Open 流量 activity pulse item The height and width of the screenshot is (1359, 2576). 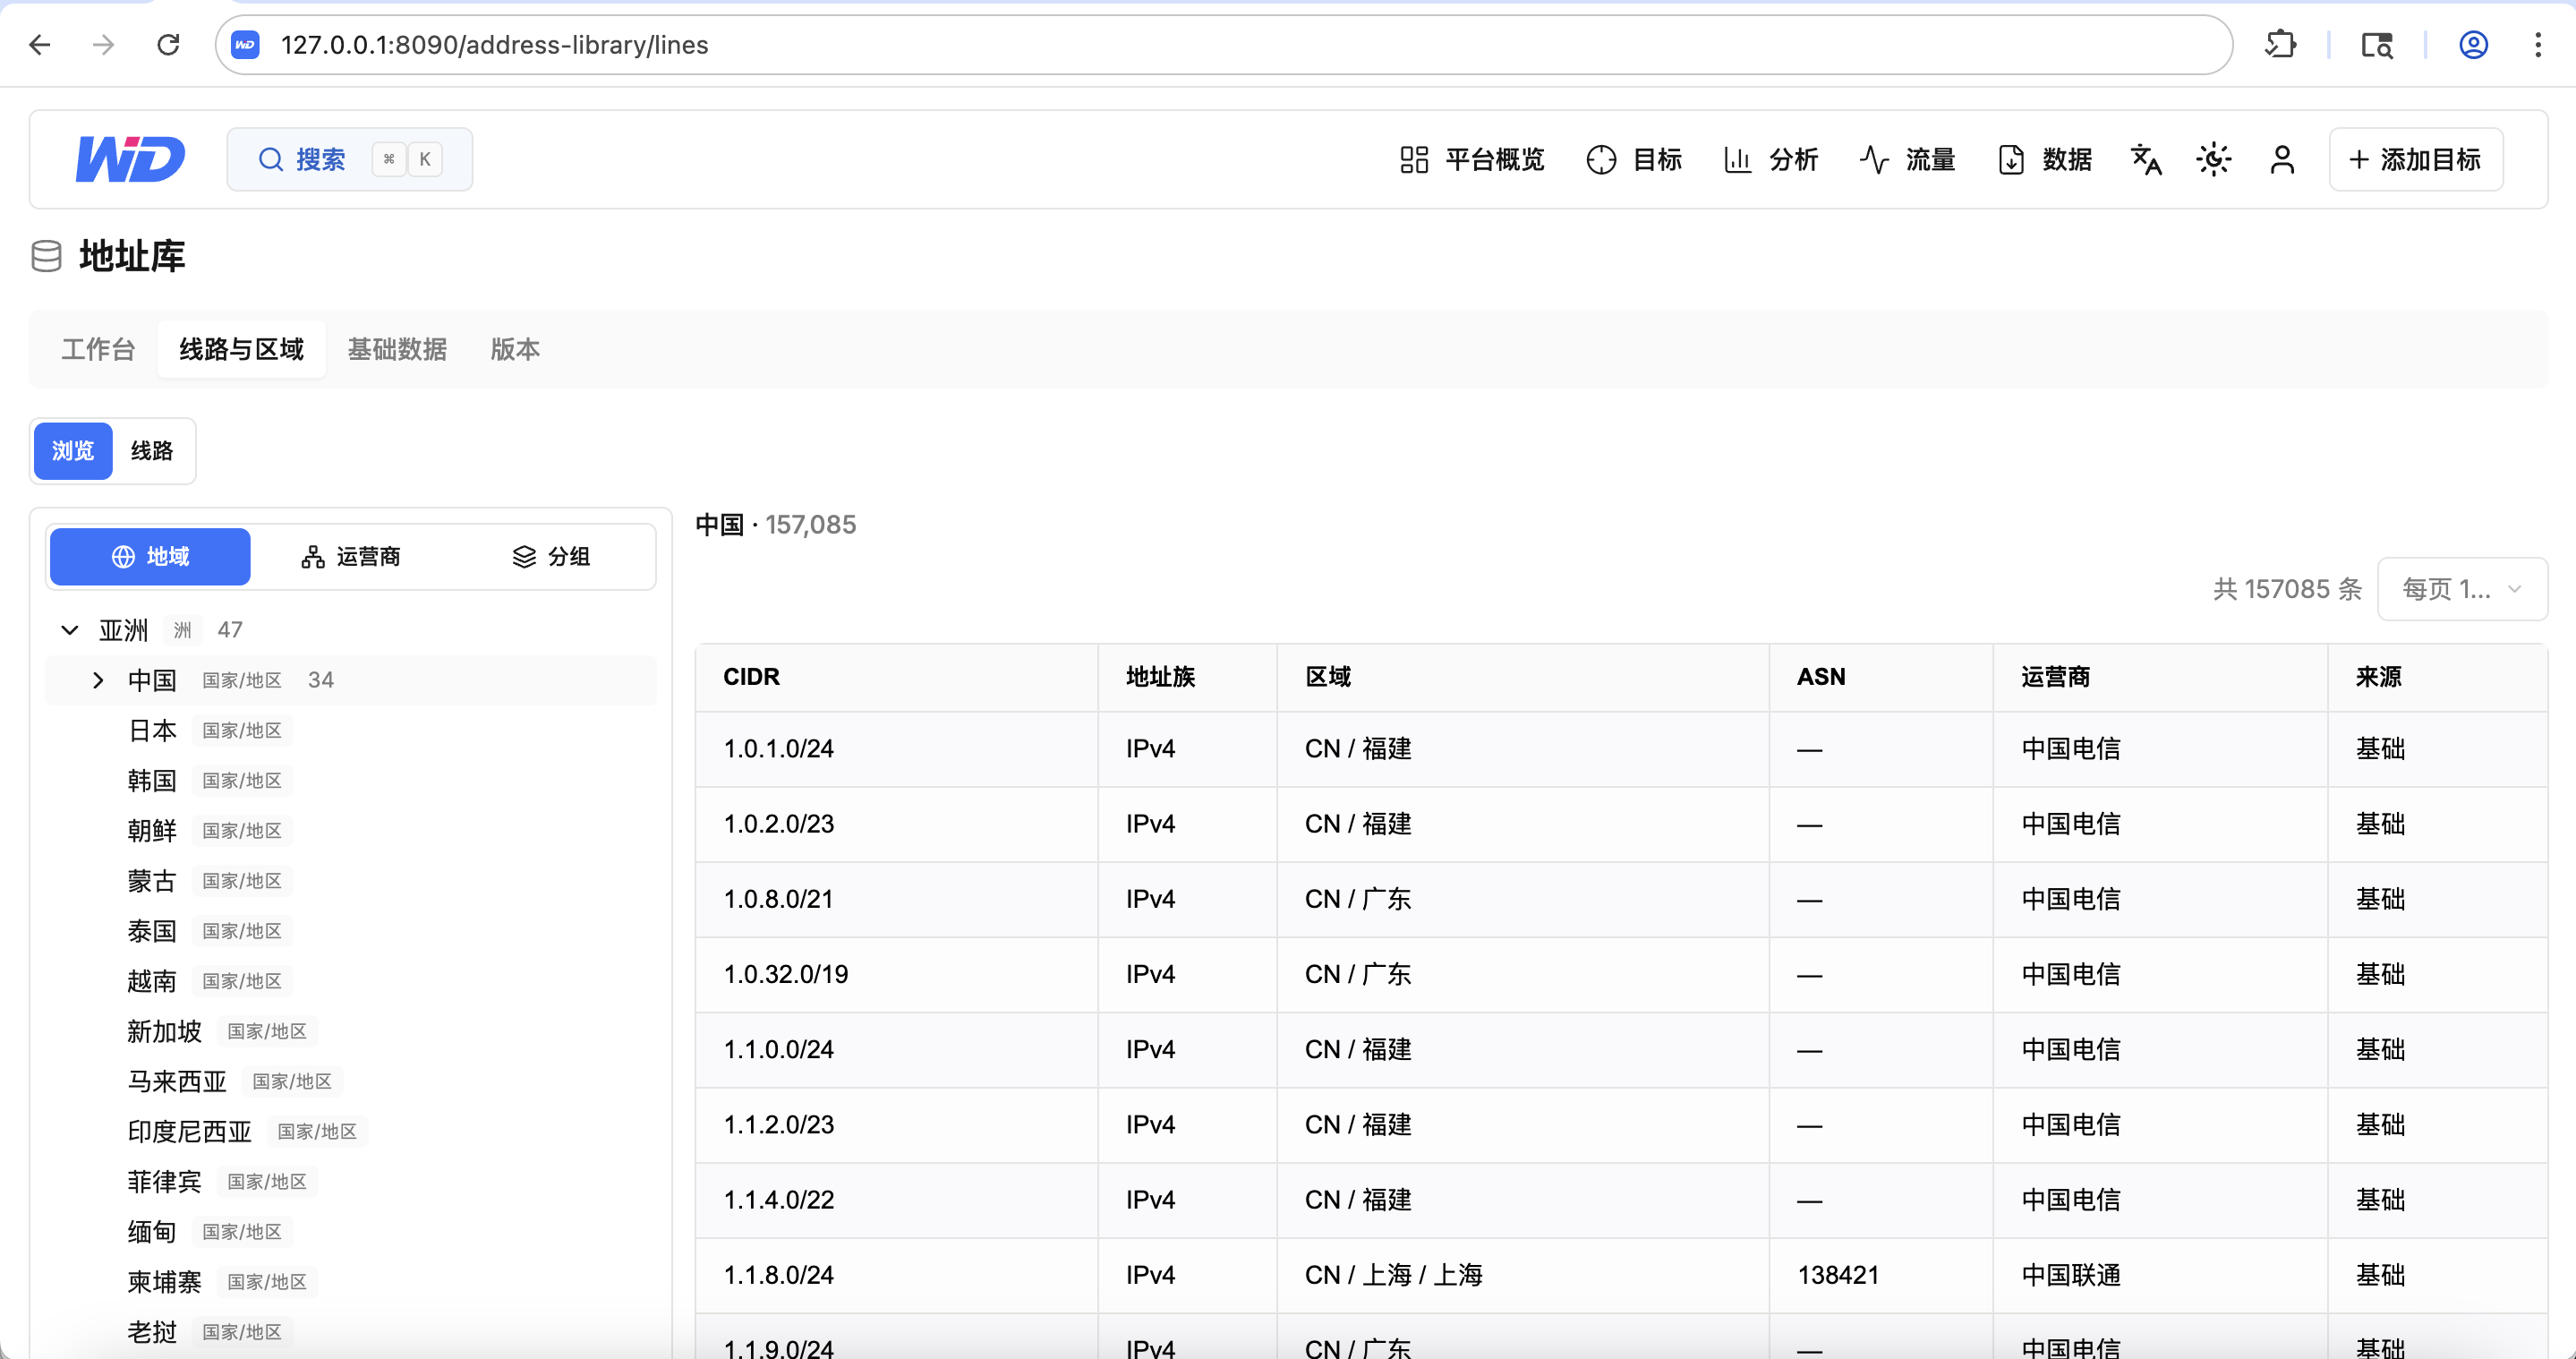pyautogui.click(x=1907, y=159)
